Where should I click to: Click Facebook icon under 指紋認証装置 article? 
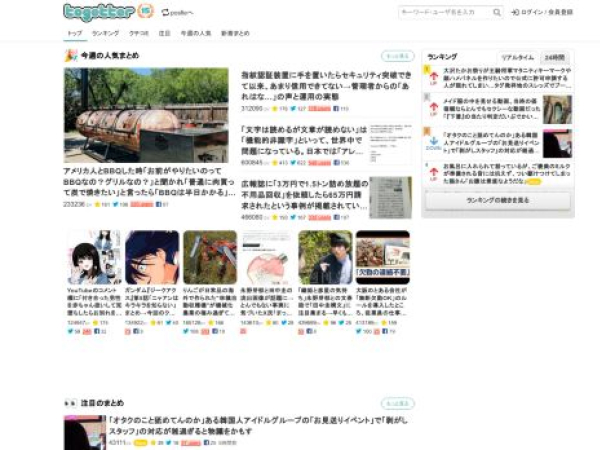[336, 109]
